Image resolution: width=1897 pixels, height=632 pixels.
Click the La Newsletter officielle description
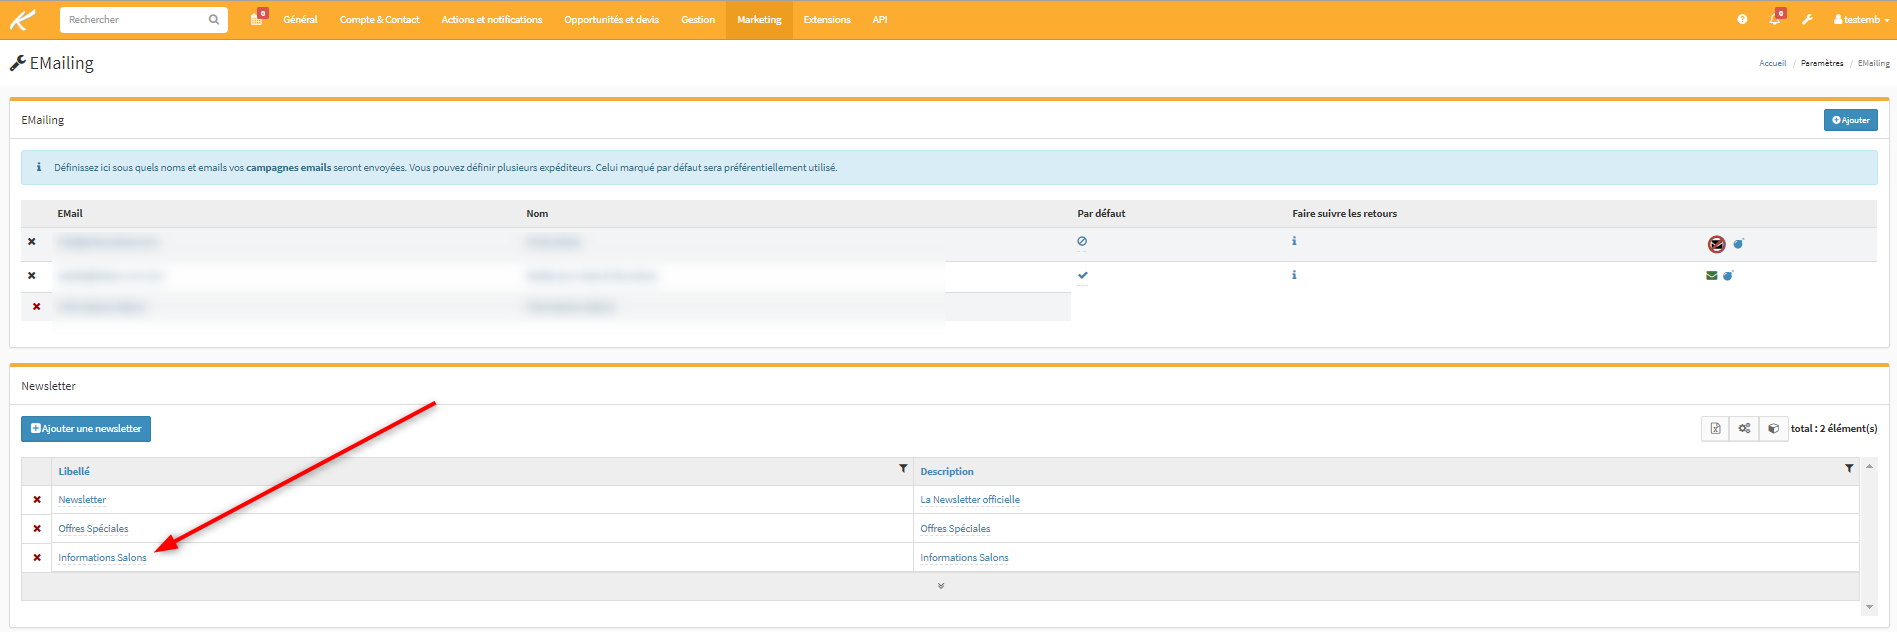[x=970, y=500]
